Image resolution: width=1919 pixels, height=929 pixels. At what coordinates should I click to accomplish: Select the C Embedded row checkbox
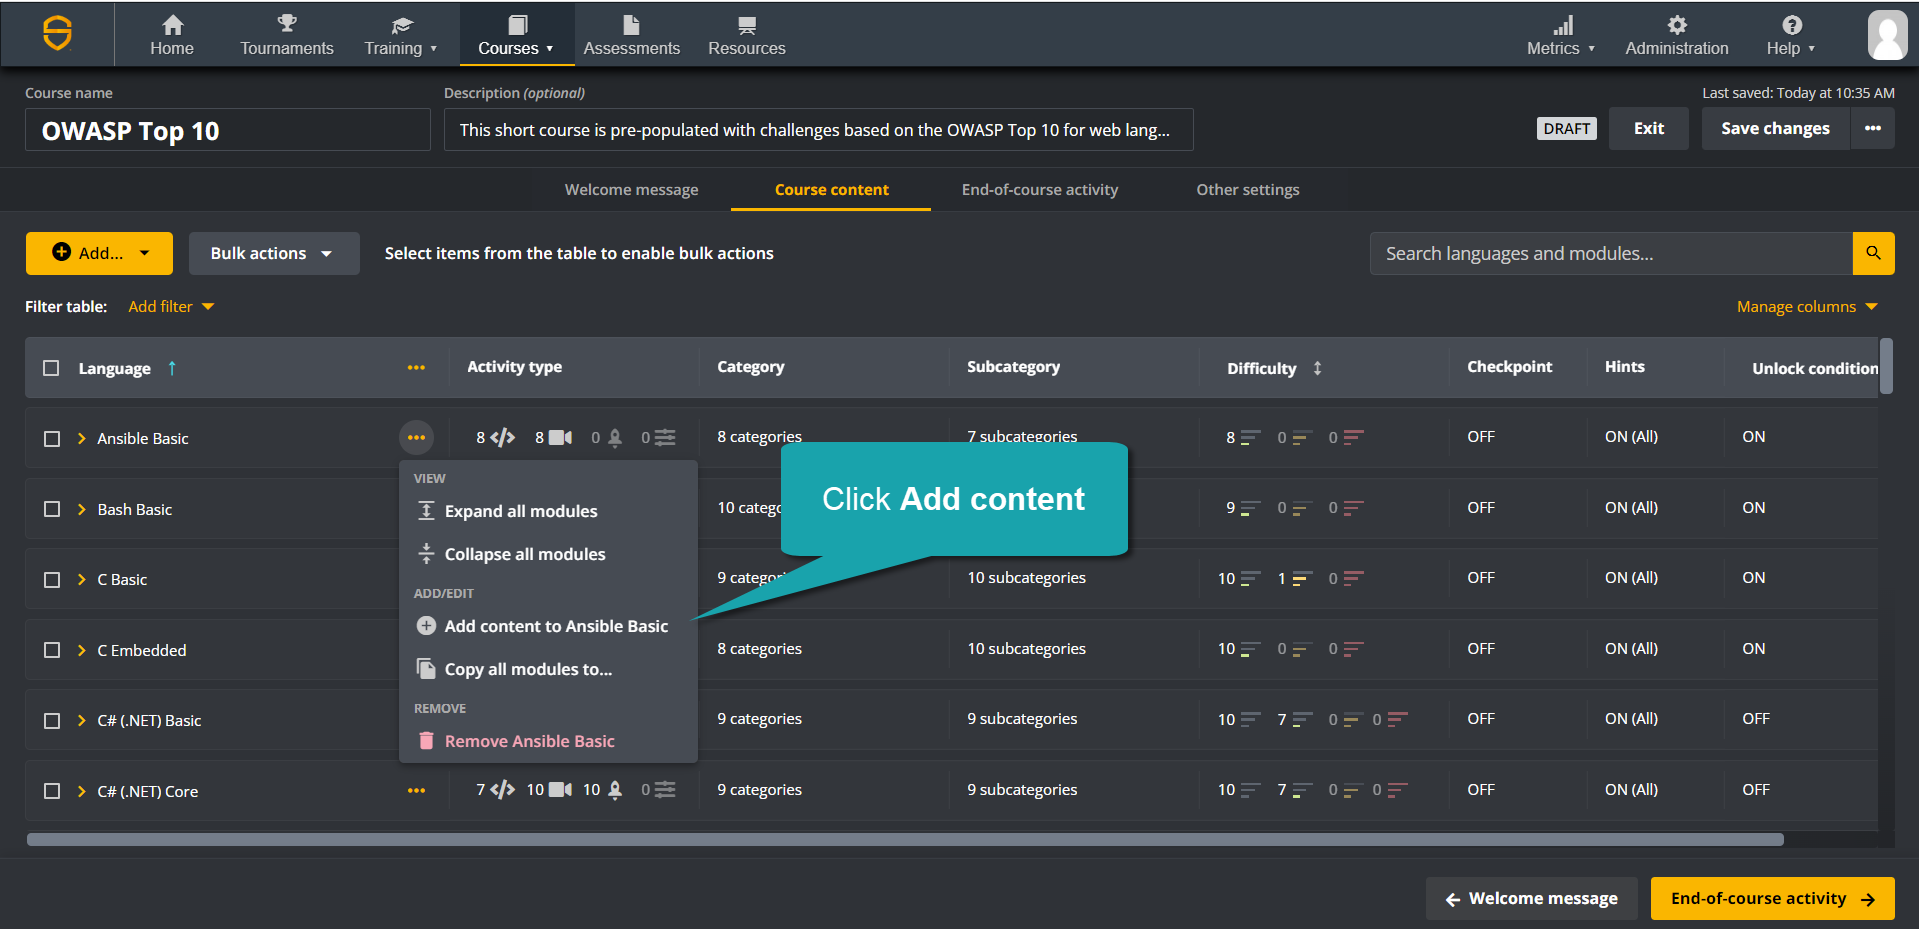click(x=52, y=650)
